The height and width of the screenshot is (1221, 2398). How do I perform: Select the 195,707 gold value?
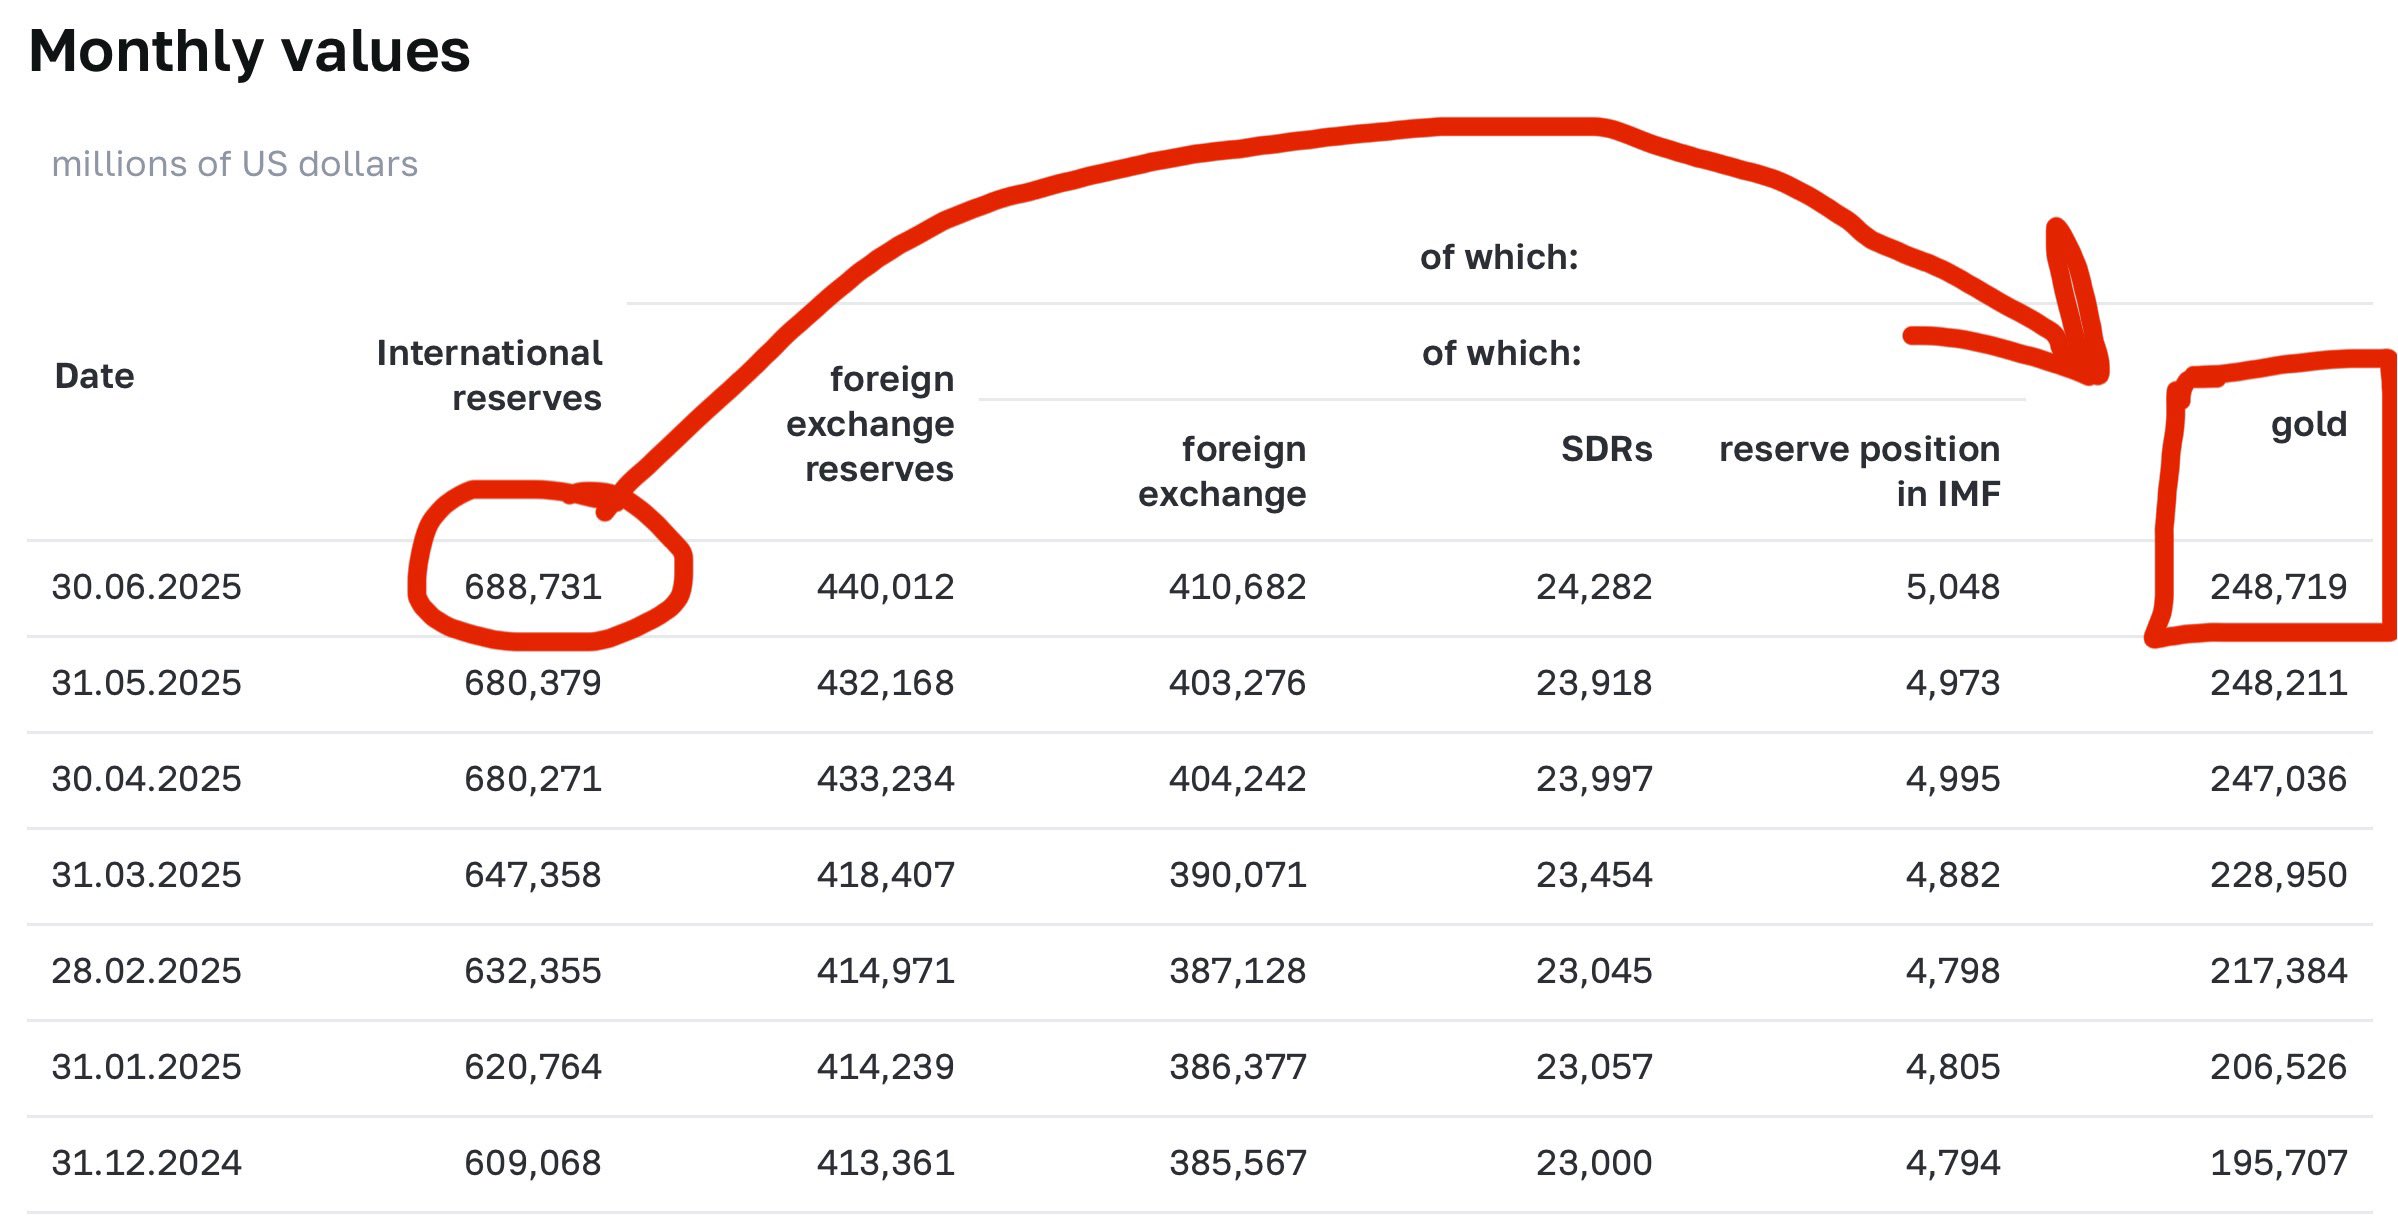pos(2278,1163)
